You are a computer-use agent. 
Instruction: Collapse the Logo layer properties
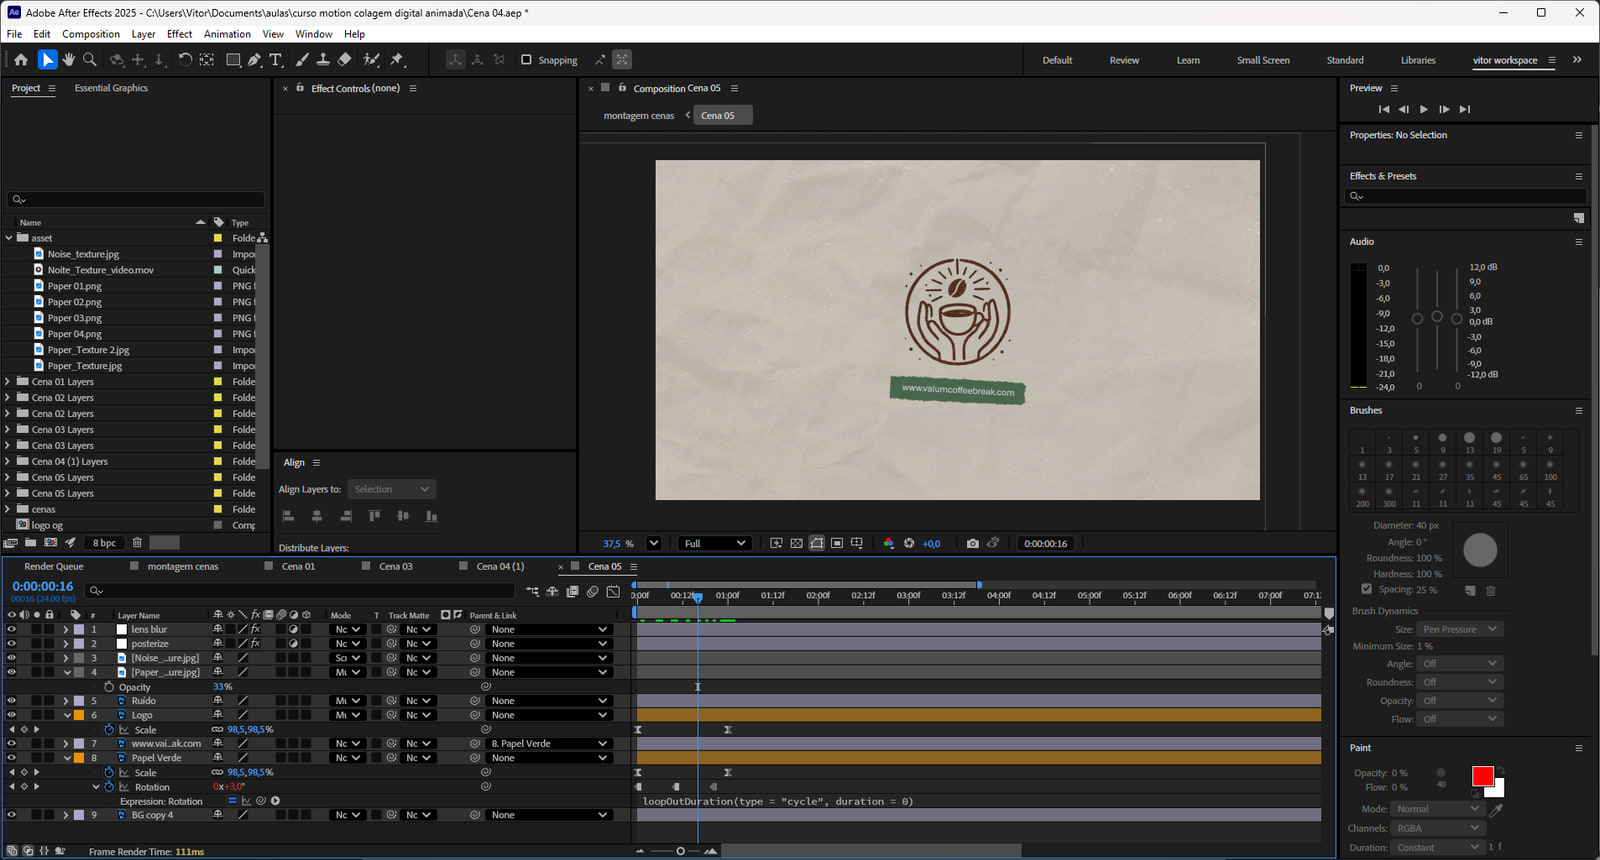[66, 715]
